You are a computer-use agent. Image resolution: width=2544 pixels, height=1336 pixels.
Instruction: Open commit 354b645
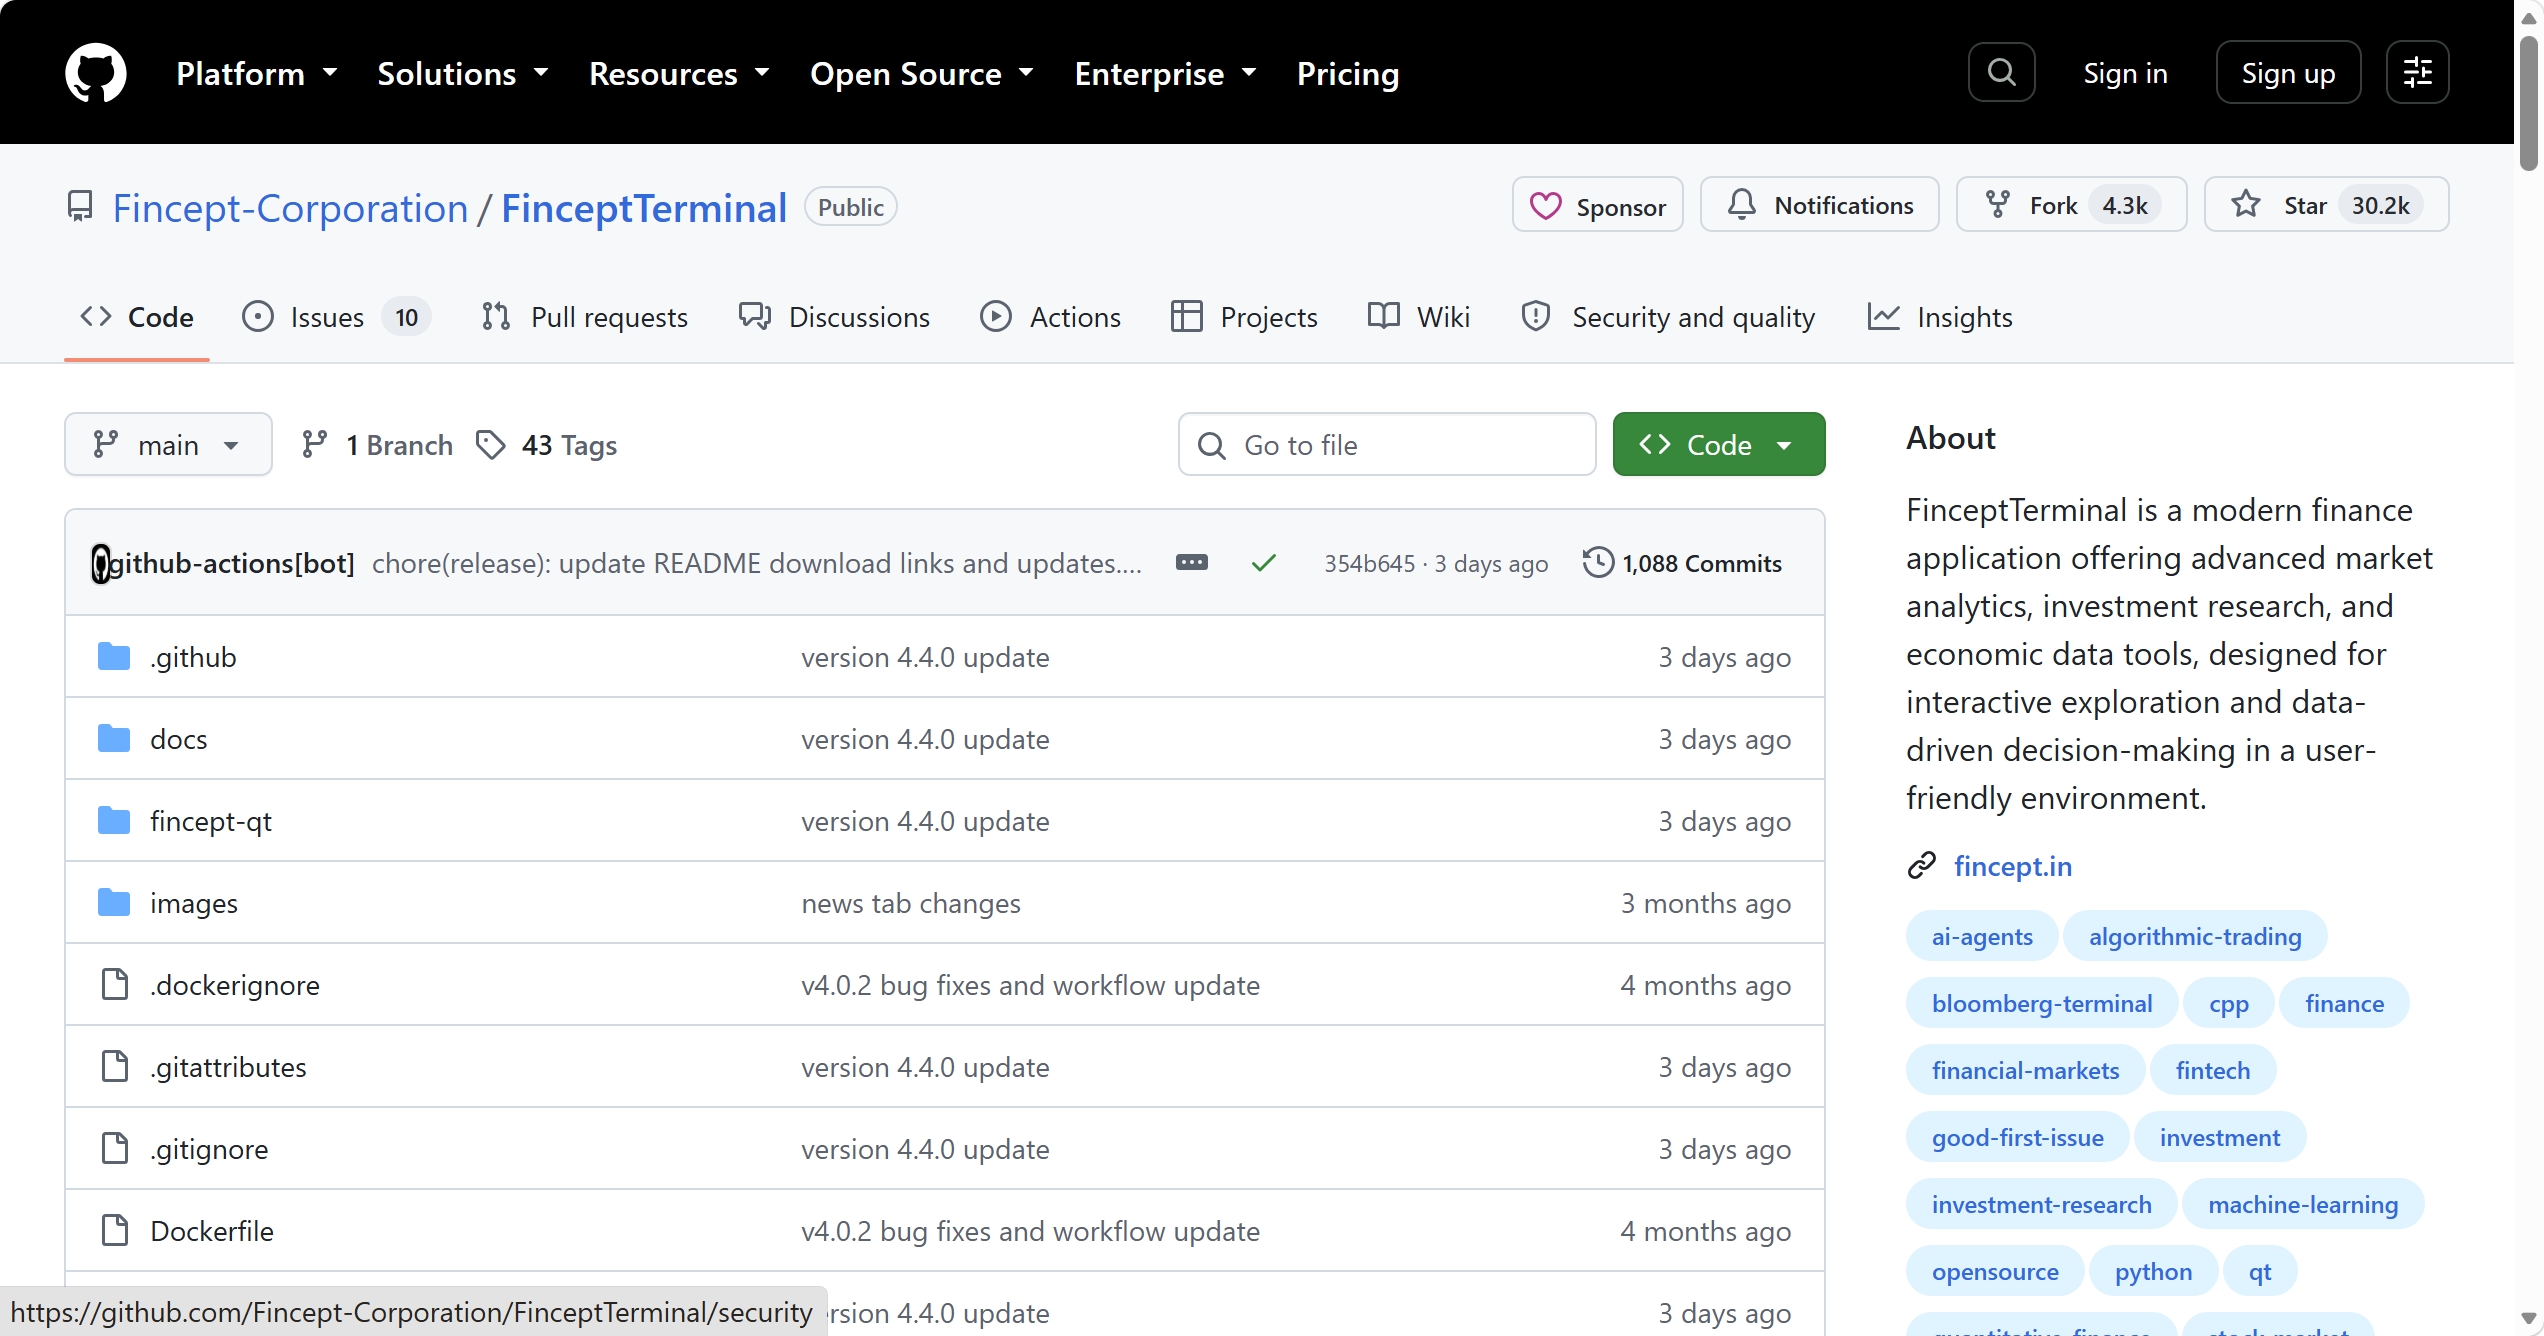point(1369,564)
